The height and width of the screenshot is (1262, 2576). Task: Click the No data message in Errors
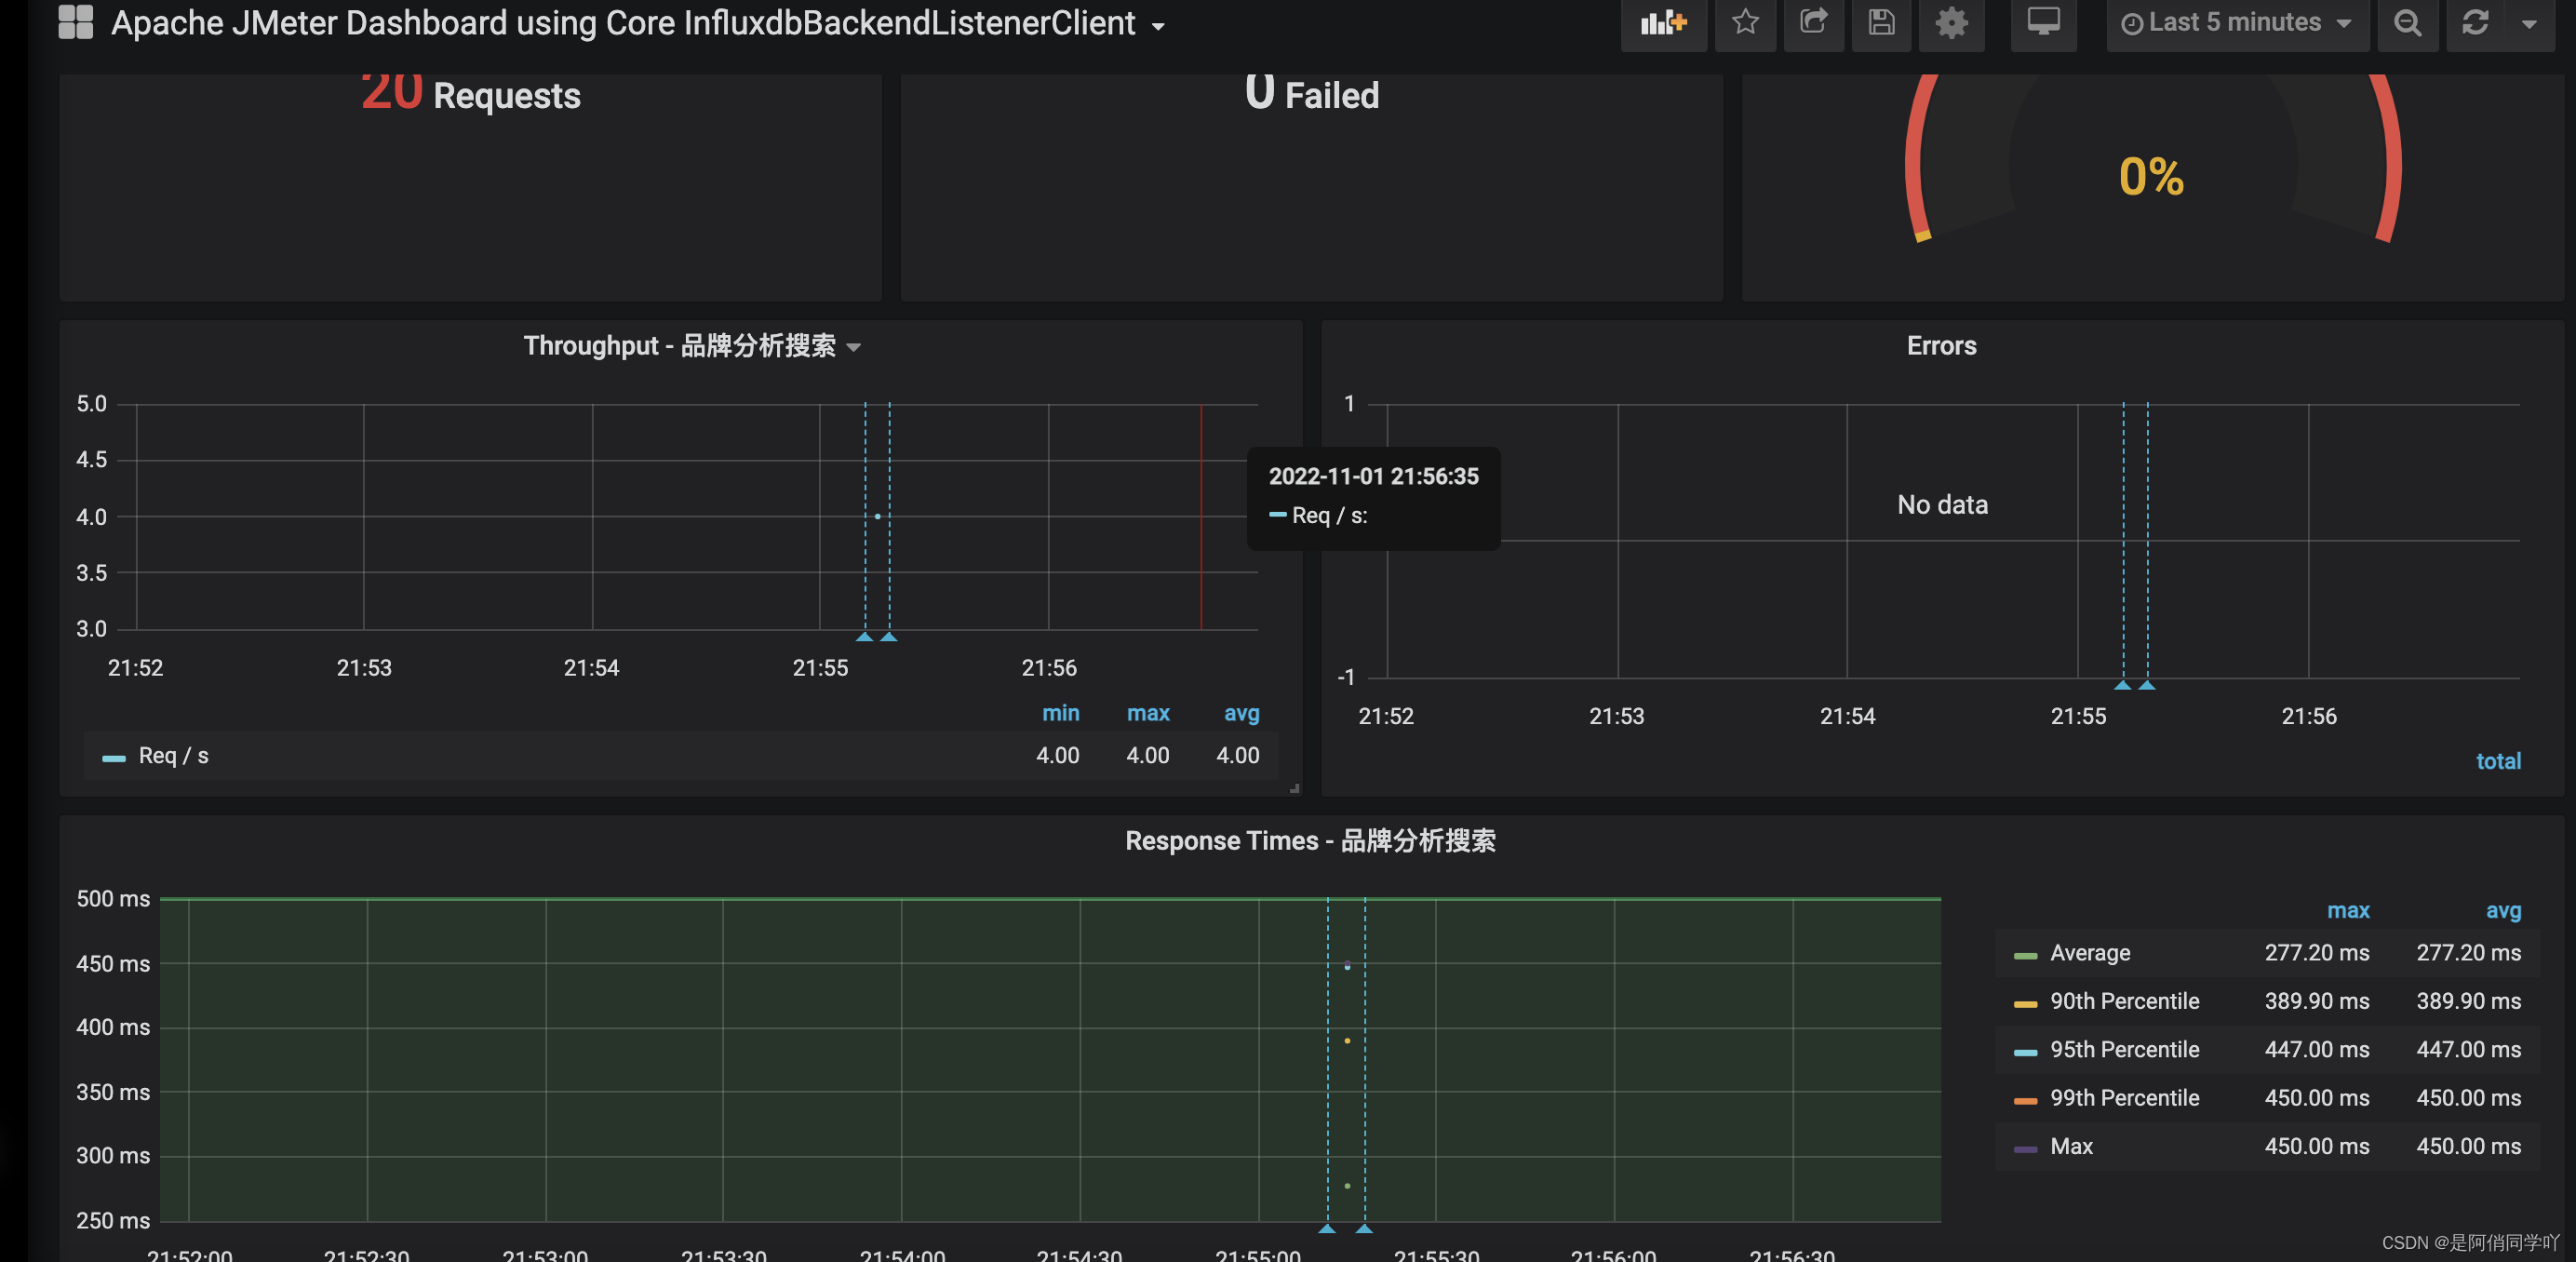(1942, 505)
